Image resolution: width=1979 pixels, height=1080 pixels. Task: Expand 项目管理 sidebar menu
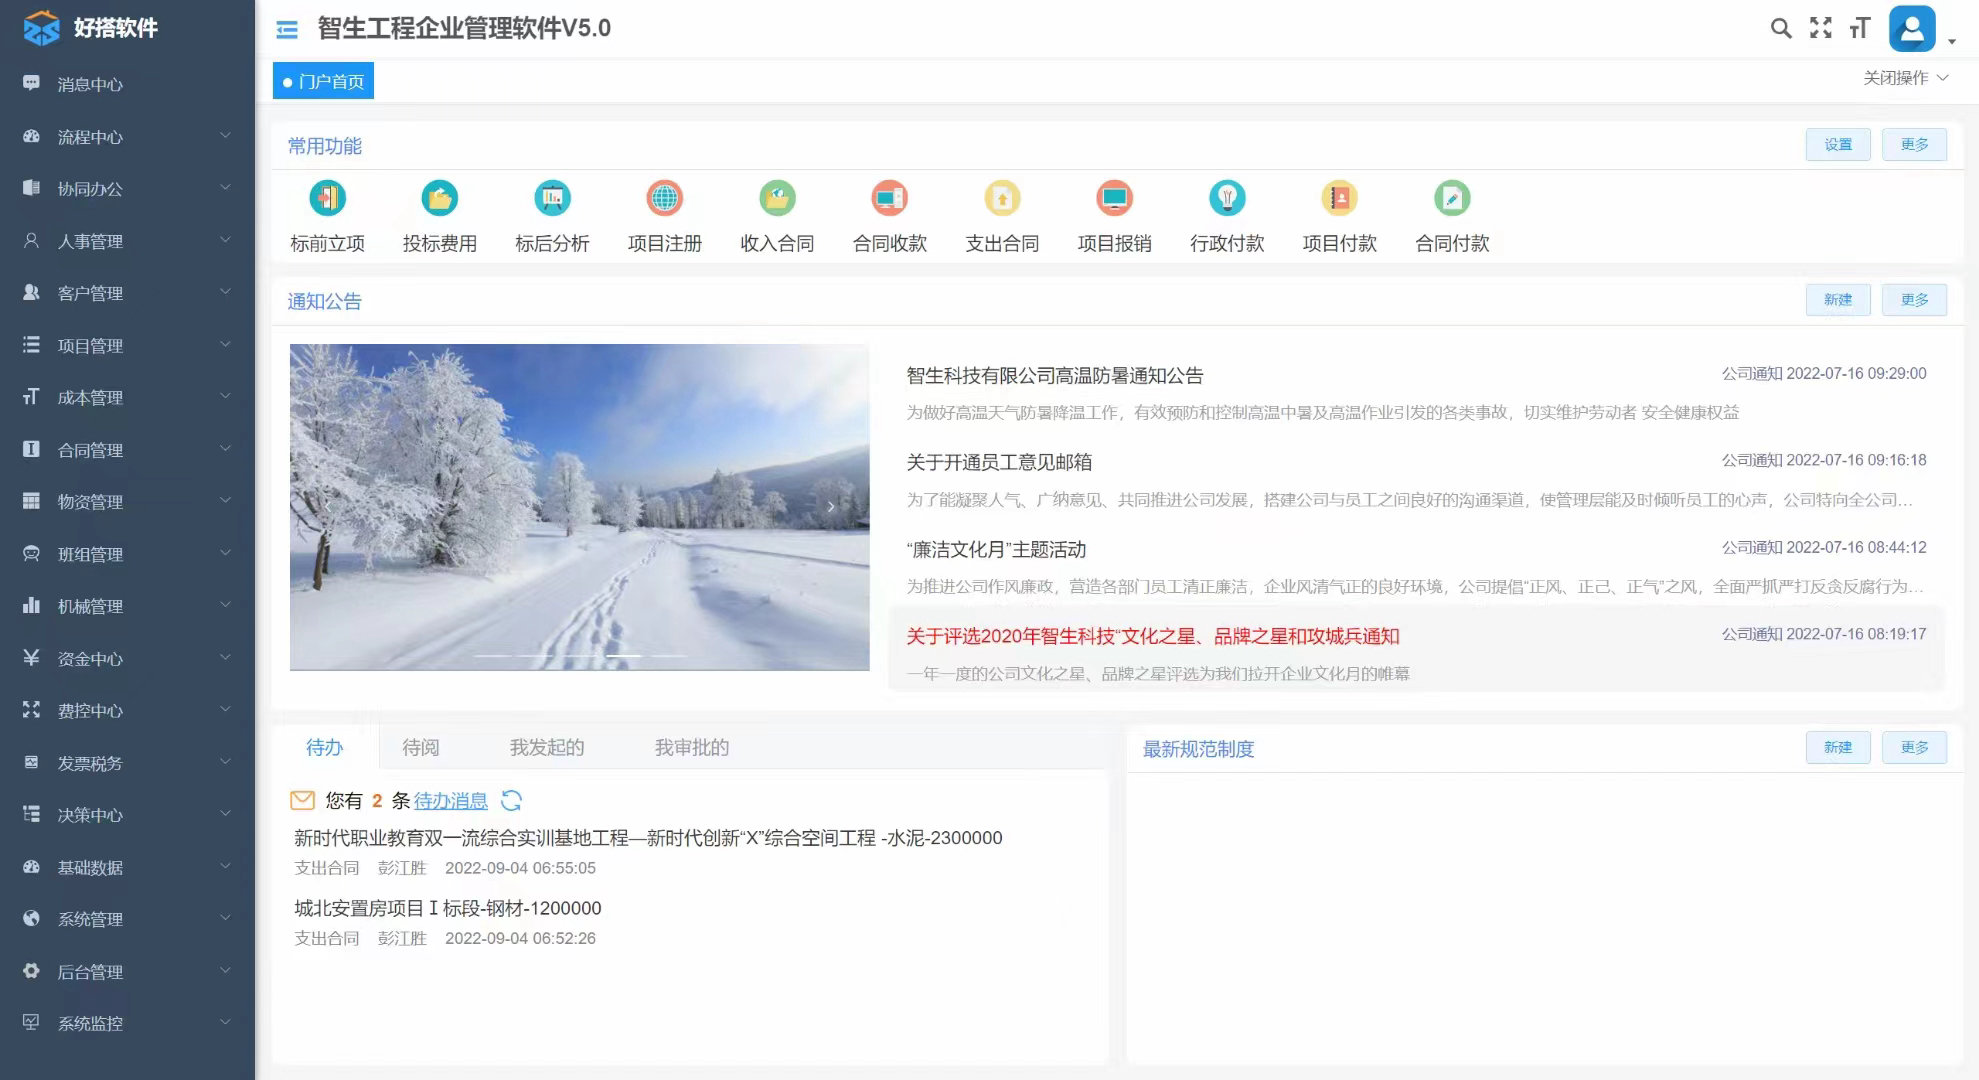pos(127,345)
